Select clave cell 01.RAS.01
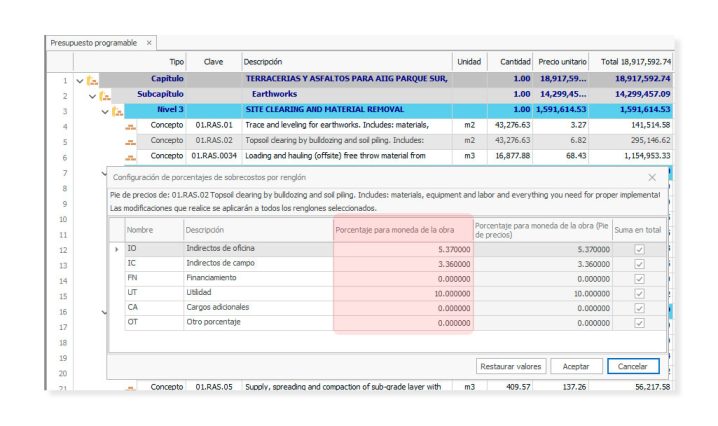Viewport: 718px width, 426px height. [213, 125]
